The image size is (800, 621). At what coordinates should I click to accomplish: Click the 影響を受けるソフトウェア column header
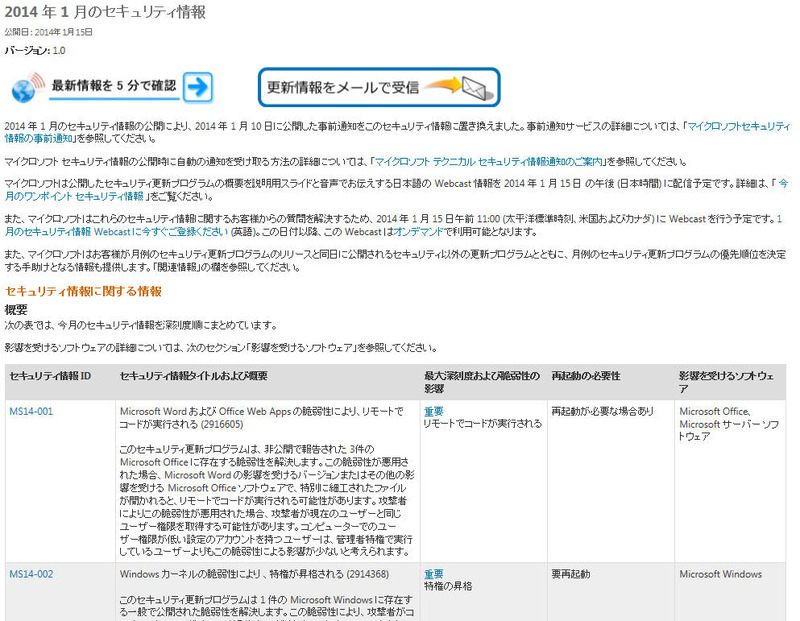coord(712,377)
